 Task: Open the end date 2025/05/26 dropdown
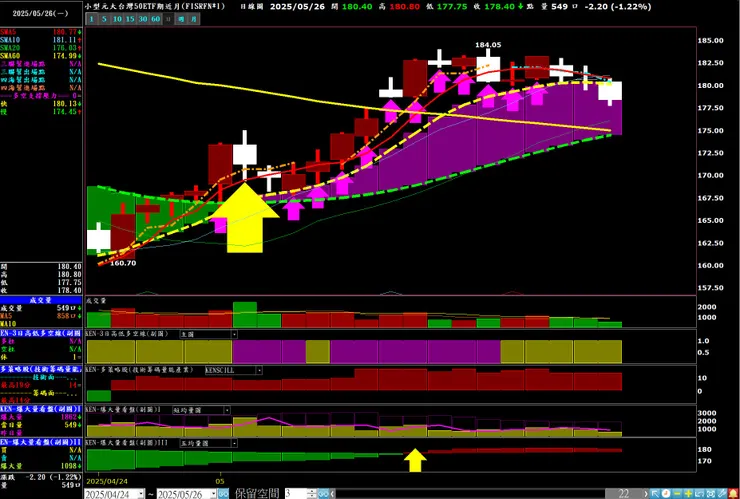(213, 494)
